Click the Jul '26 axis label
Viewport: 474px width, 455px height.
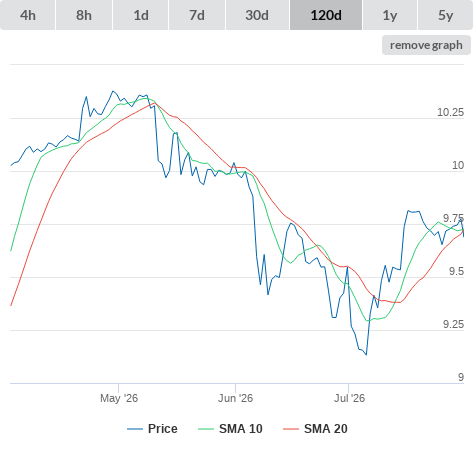pyautogui.click(x=349, y=398)
